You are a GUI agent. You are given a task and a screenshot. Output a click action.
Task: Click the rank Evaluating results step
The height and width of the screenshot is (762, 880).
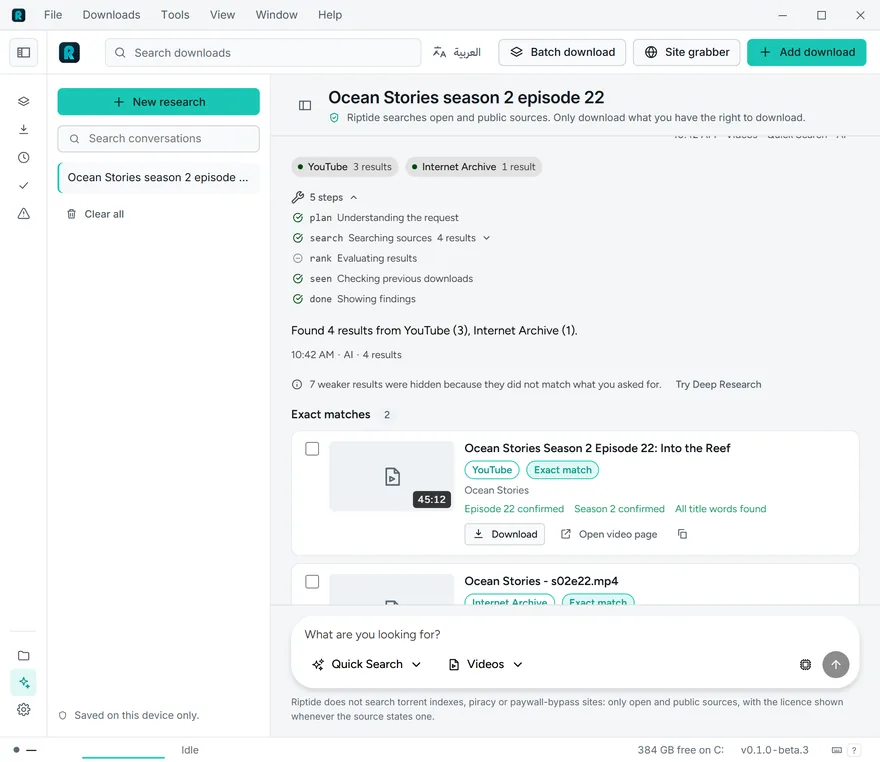pos(355,259)
